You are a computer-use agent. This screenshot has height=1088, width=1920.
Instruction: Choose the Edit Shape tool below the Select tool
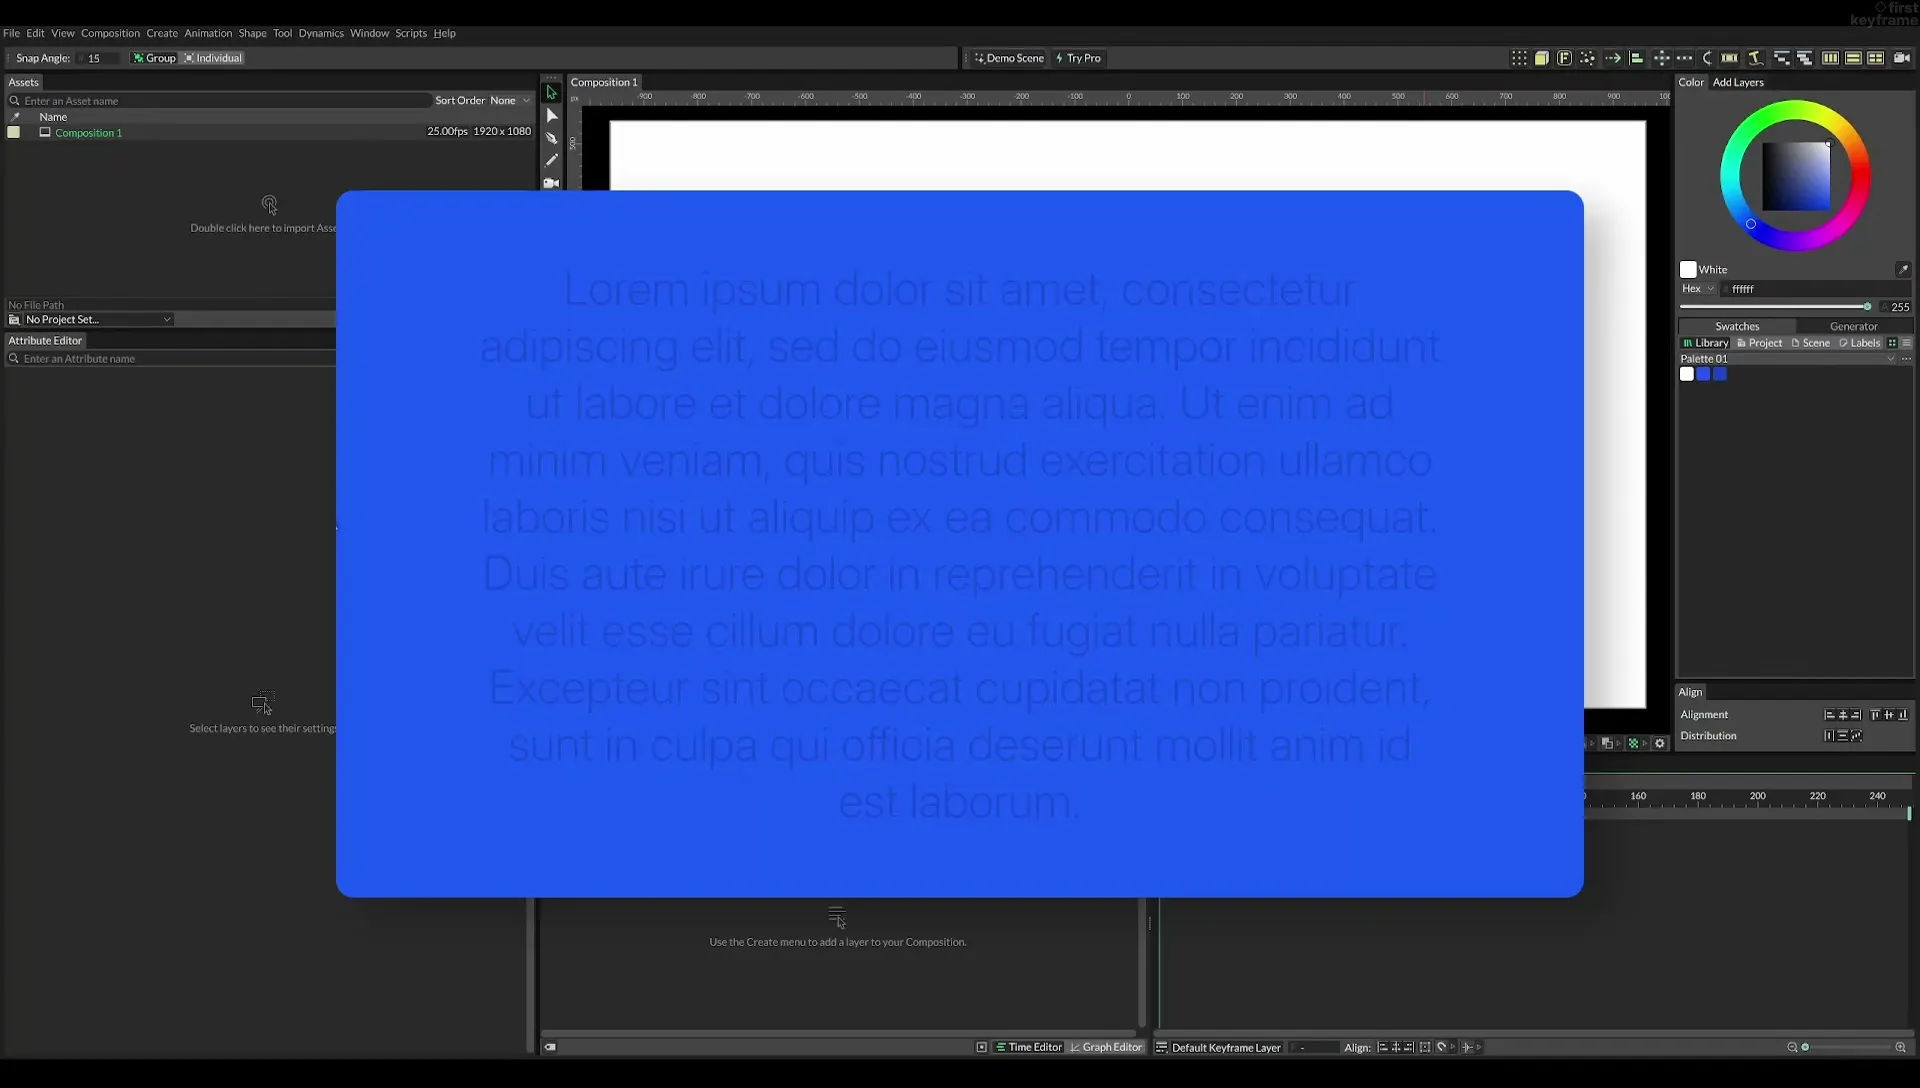pos(551,116)
